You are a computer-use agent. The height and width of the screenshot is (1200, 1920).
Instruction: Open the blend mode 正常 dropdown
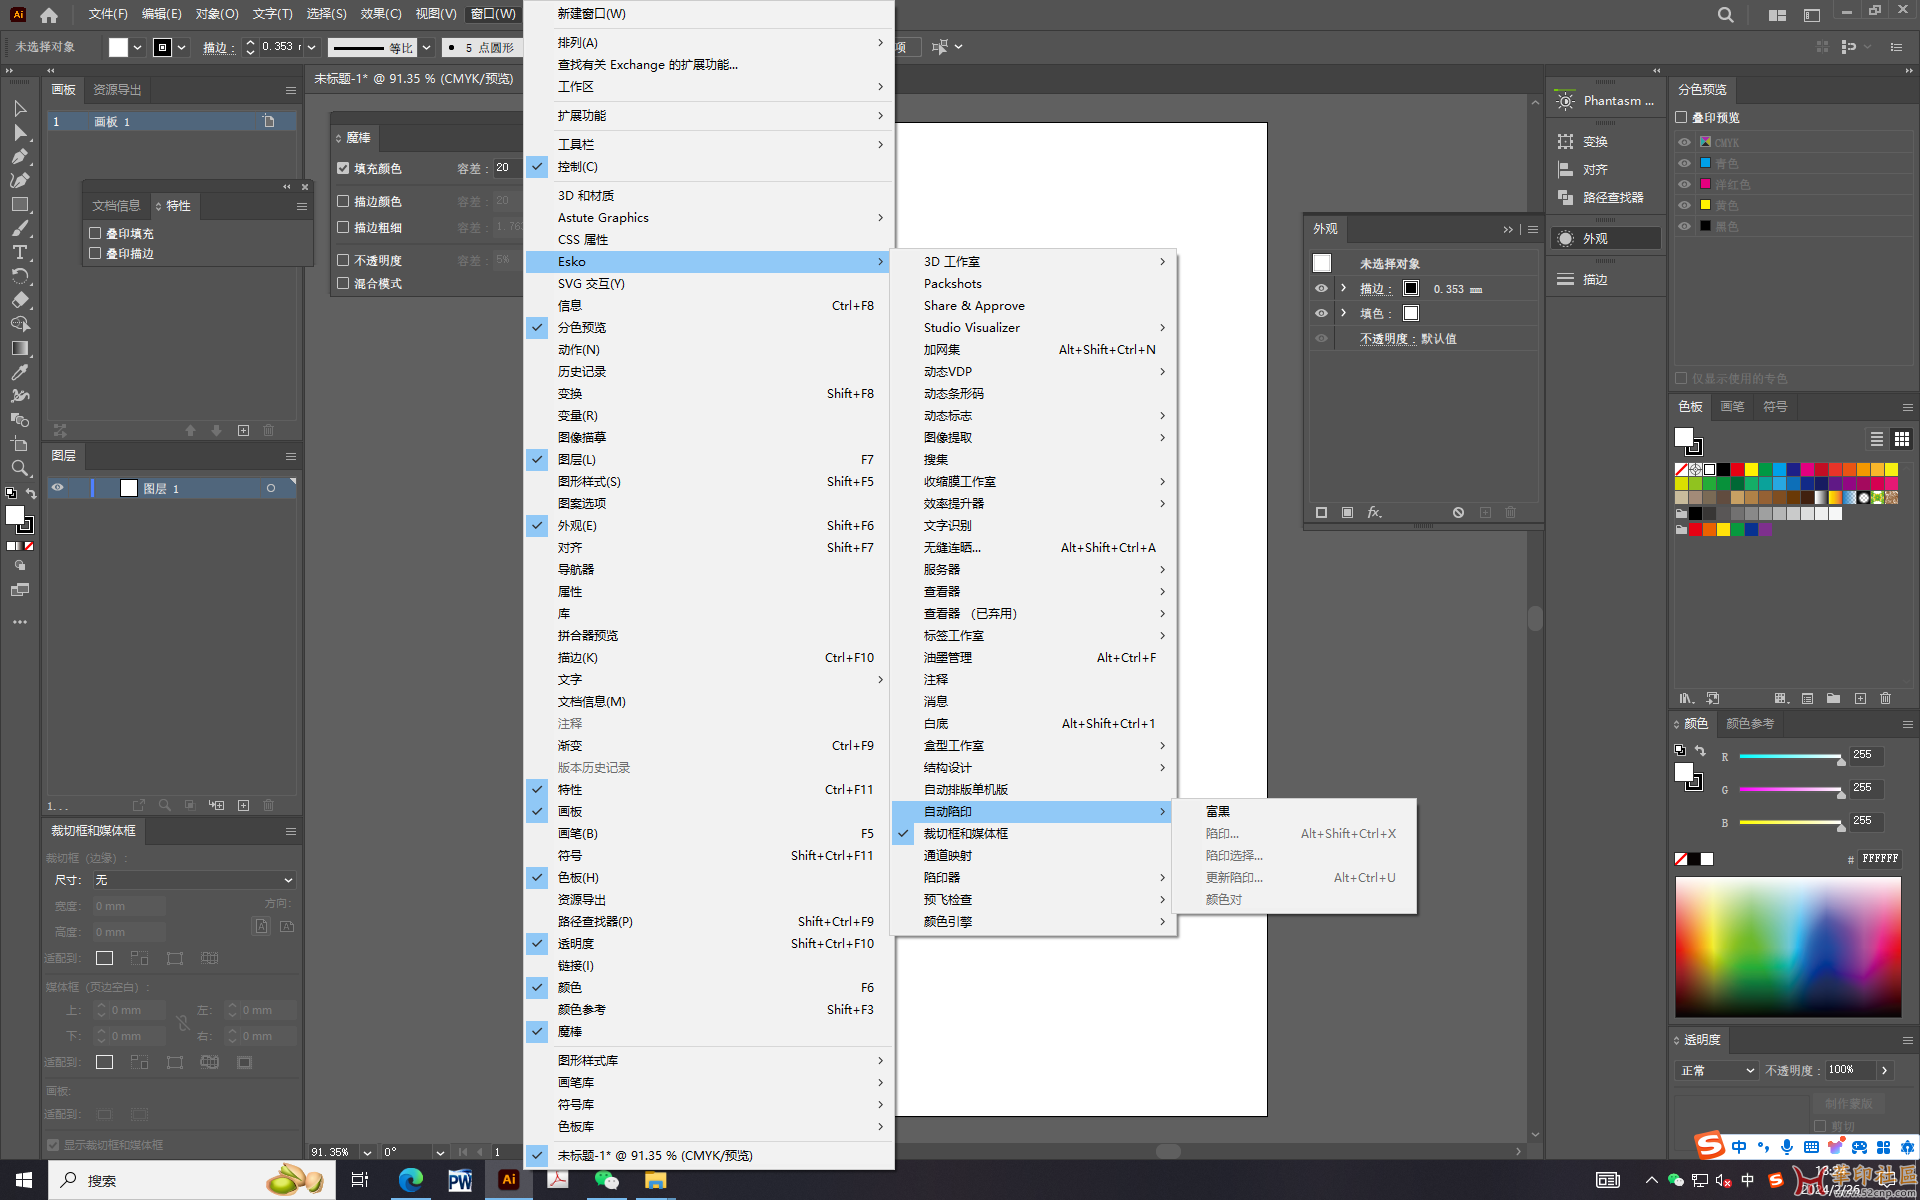(1717, 1070)
